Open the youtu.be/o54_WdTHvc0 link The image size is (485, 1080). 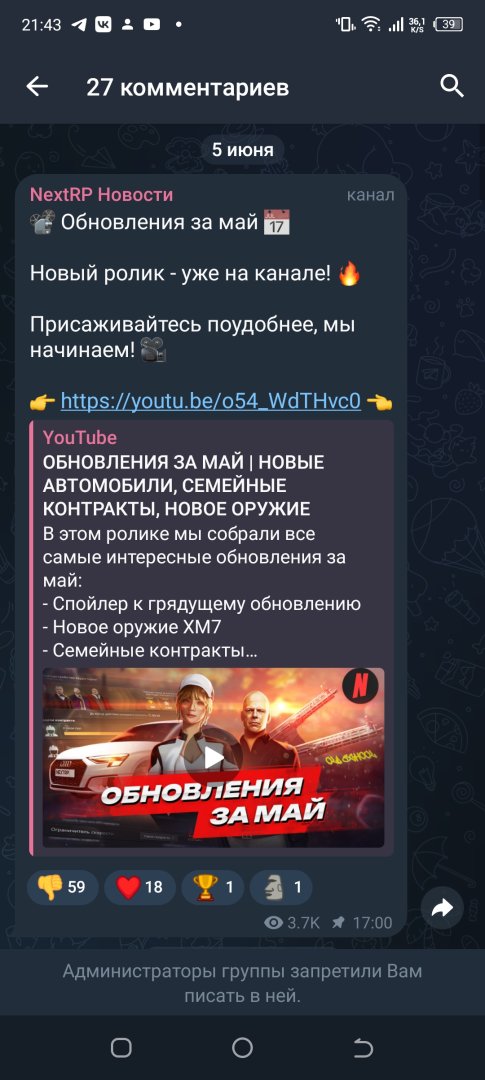pyautogui.click(x=211, y=400)
